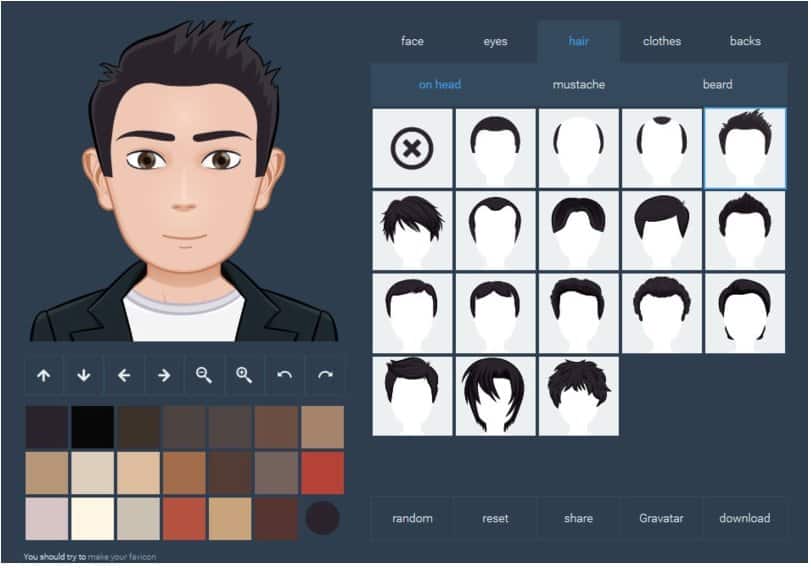Redo the last change
Screen dimensions: 811x568
click(324, 376)
